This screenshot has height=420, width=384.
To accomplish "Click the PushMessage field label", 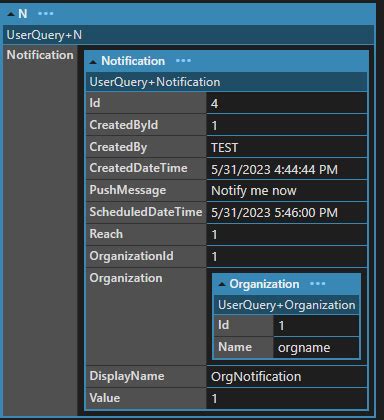I will coord(128,190).
